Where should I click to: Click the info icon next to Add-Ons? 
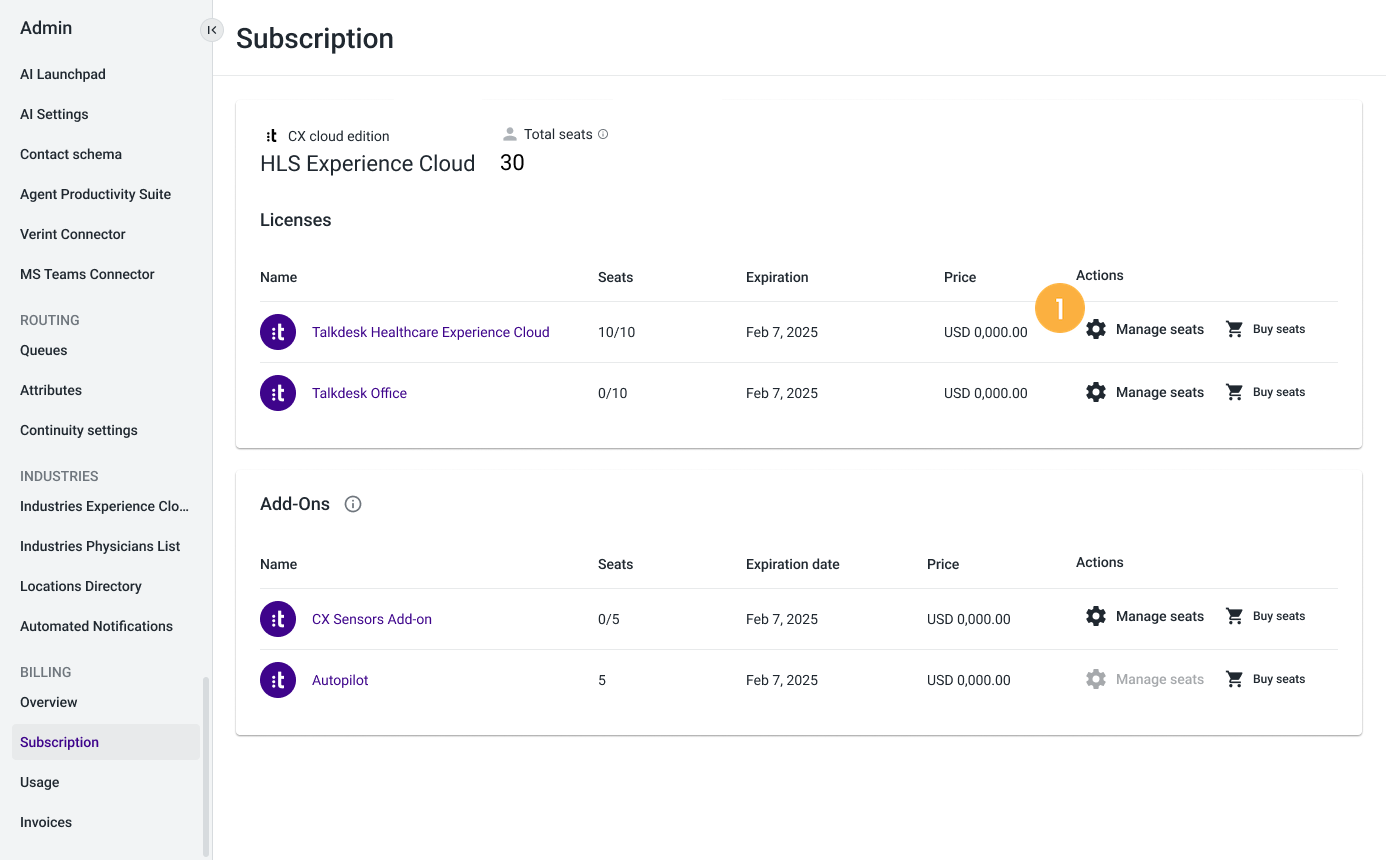tap(352, 504)
